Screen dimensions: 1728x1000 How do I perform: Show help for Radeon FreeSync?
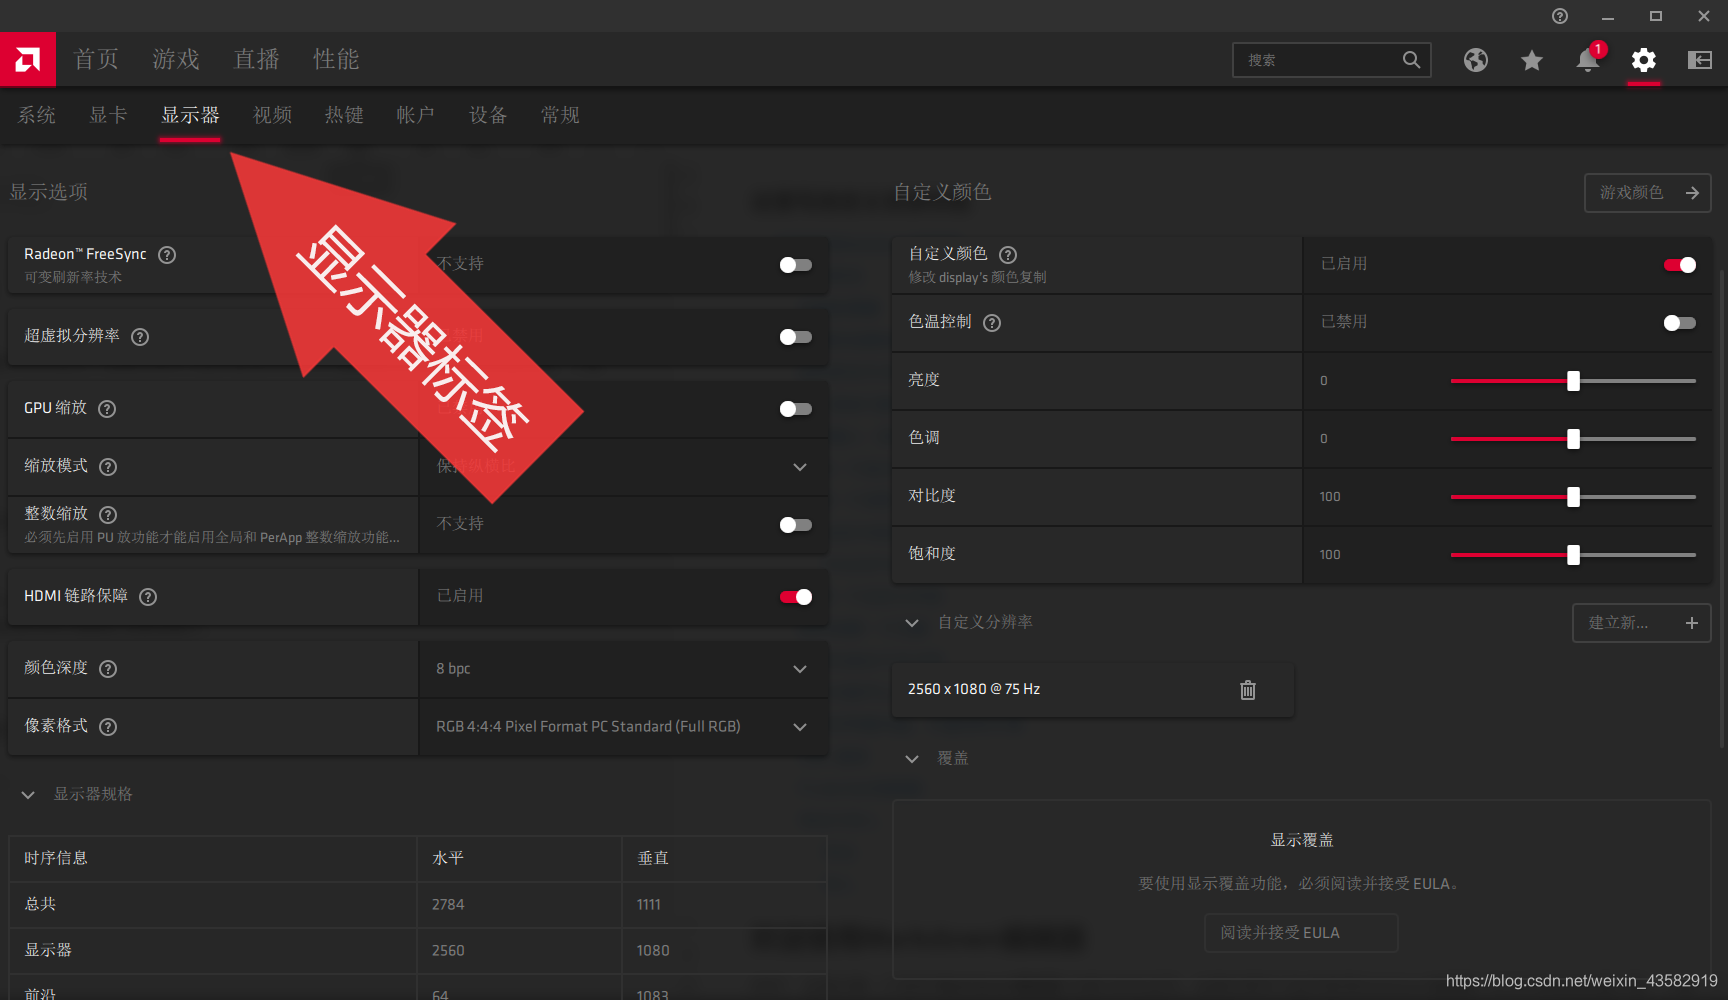point(167,255)
